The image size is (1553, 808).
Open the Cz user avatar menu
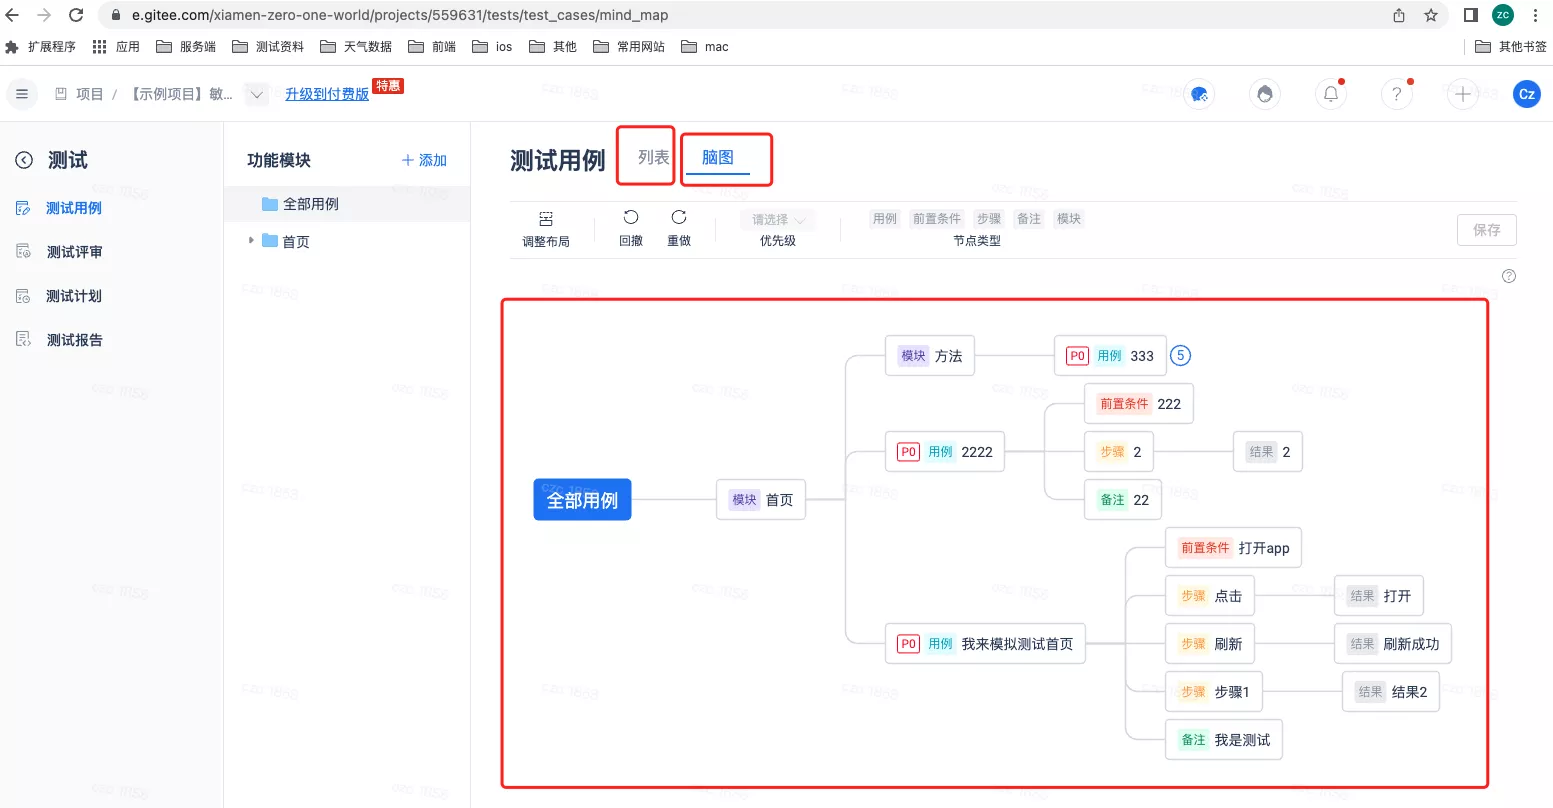point(1527,94)
